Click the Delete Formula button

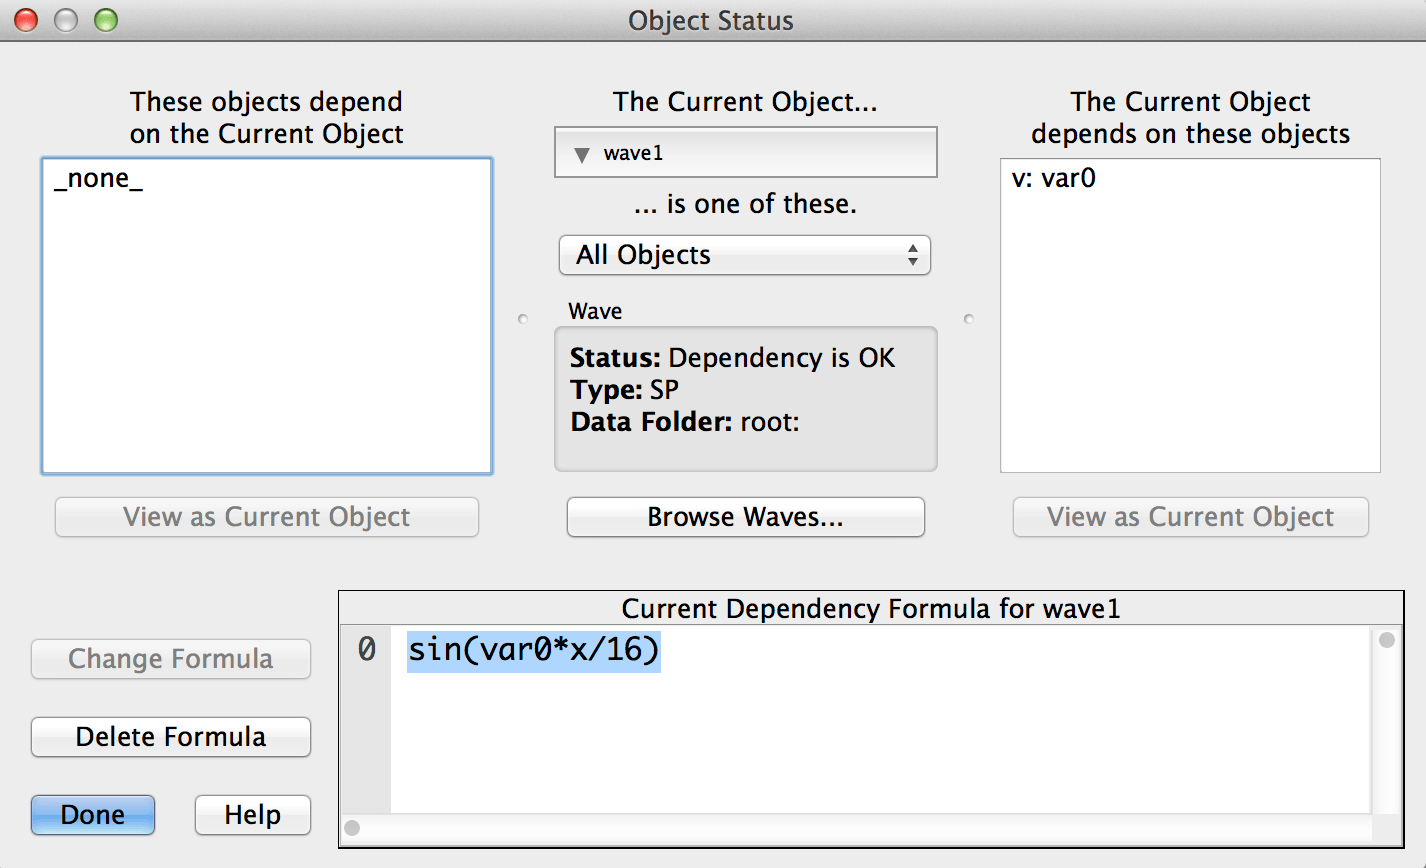pyautogui.click(x=171, y=737)
